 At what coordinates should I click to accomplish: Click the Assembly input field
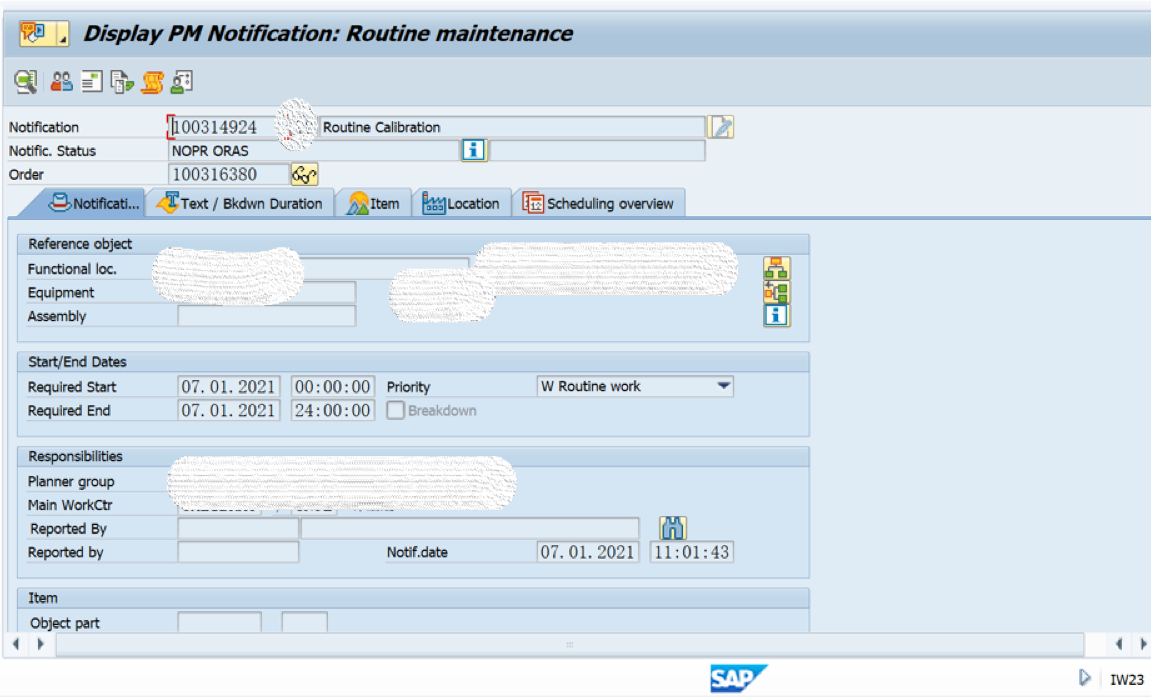pos(266,315)
